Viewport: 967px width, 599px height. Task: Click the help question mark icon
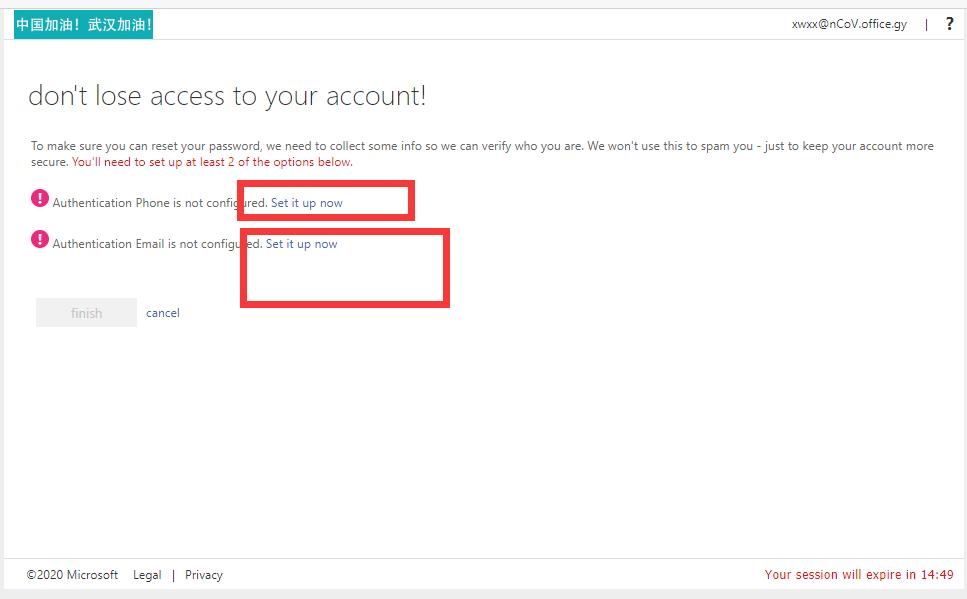point(949,24)
